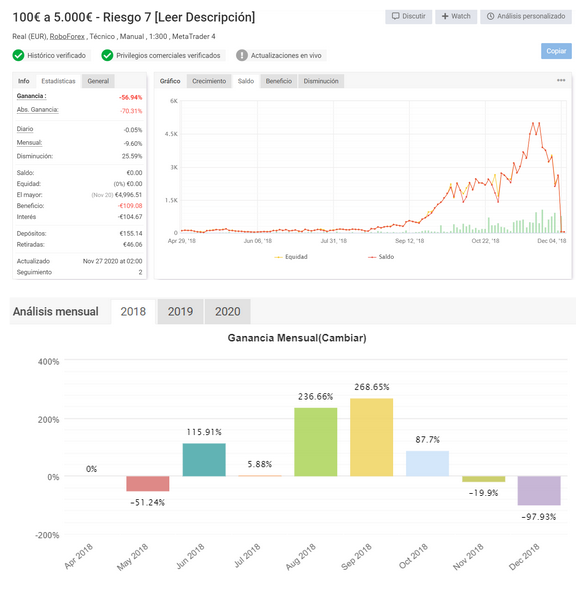Follow the RoboForex broker link
Image resolution: width=584 pixels, height=590 pixels.
point(67,36)
